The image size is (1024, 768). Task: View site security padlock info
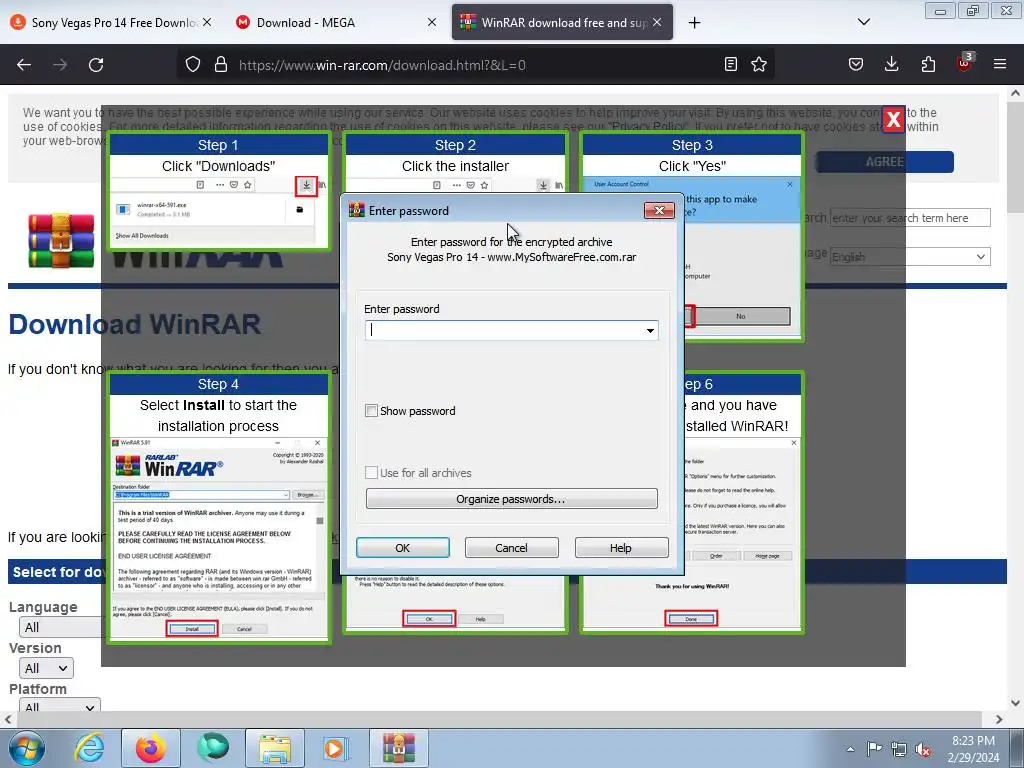point(221,65)
